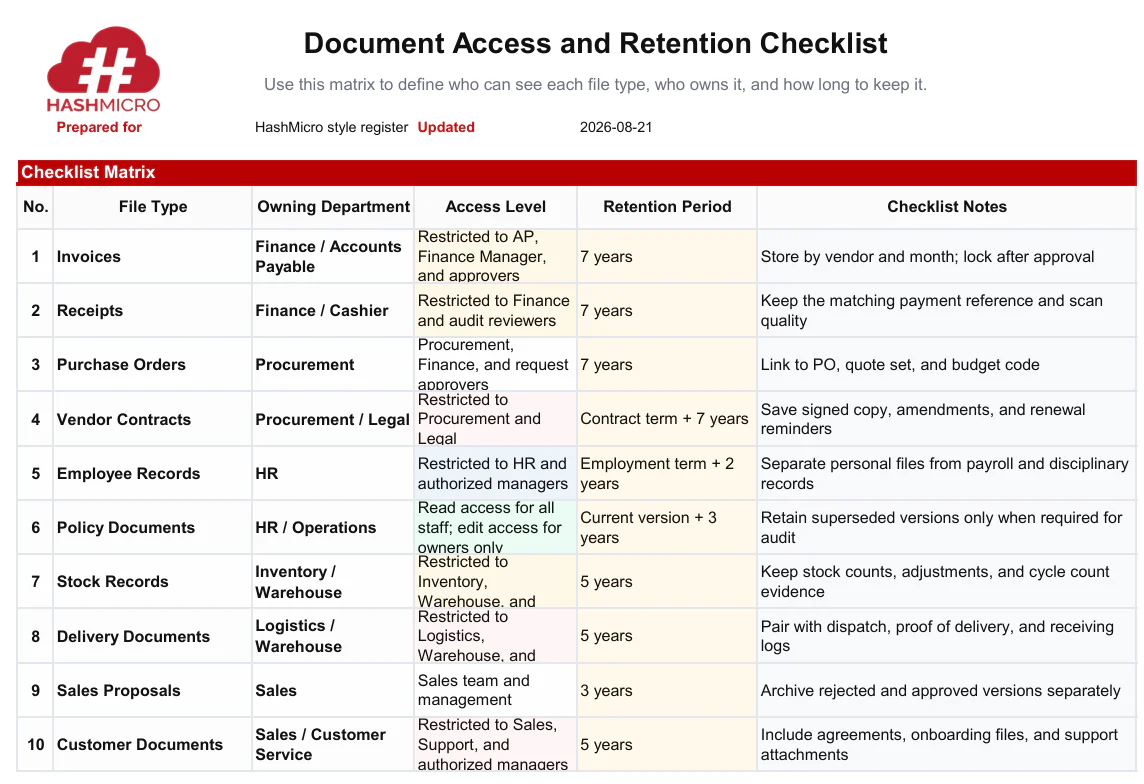The image size is (1144, 784).
Task: Select the 'Purchase Orders' cell
Action: (152, 365)
